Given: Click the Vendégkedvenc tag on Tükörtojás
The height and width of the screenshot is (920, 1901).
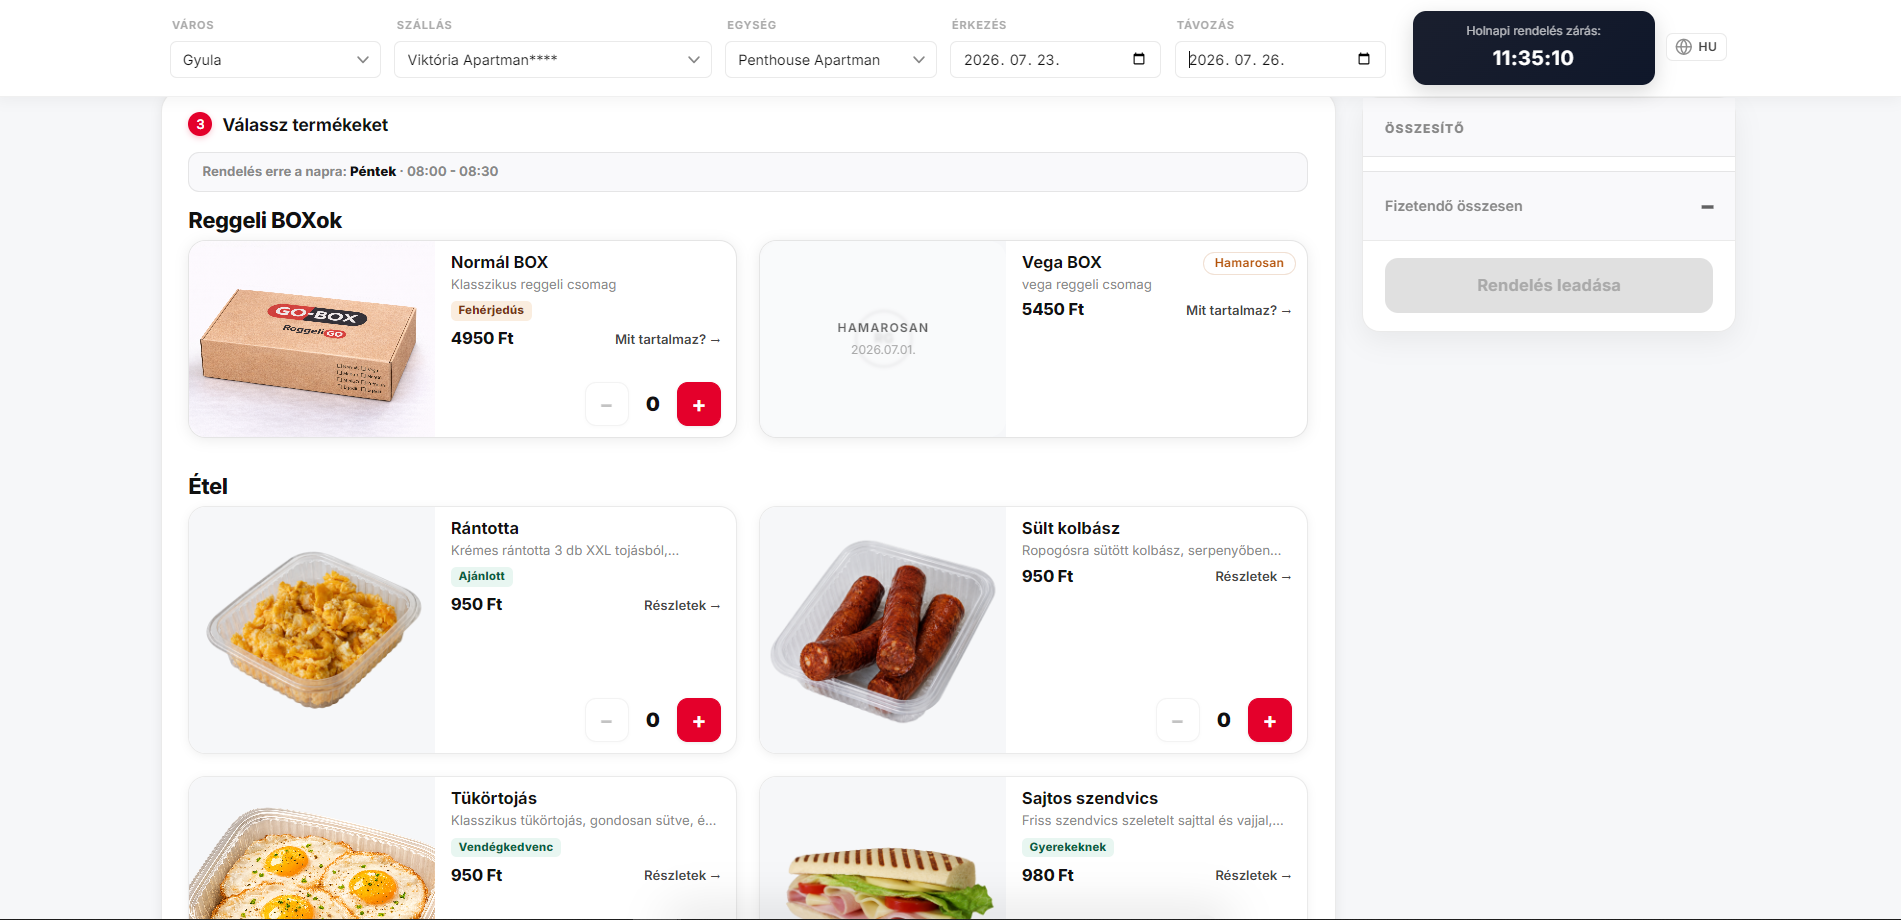Looking at the screenshot, I should [506, 848].
